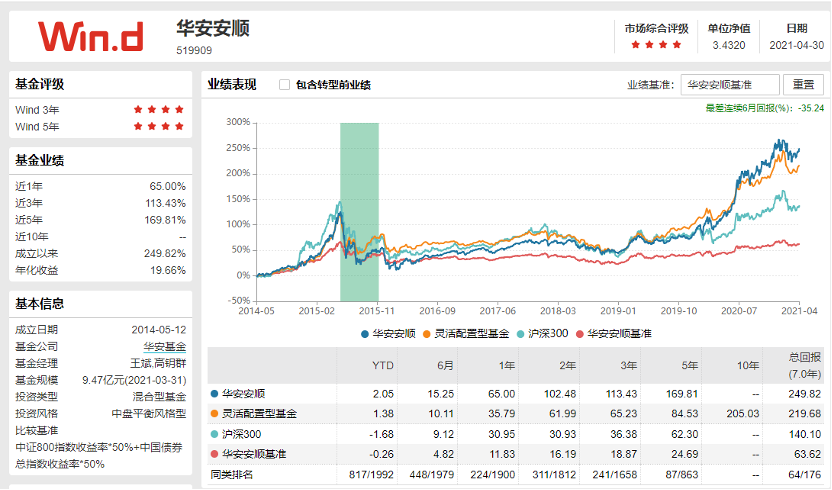Toggle 华安安顺 legend dot in chart
Viewport: 832px width, 490px height.
[x=365, y=334]
